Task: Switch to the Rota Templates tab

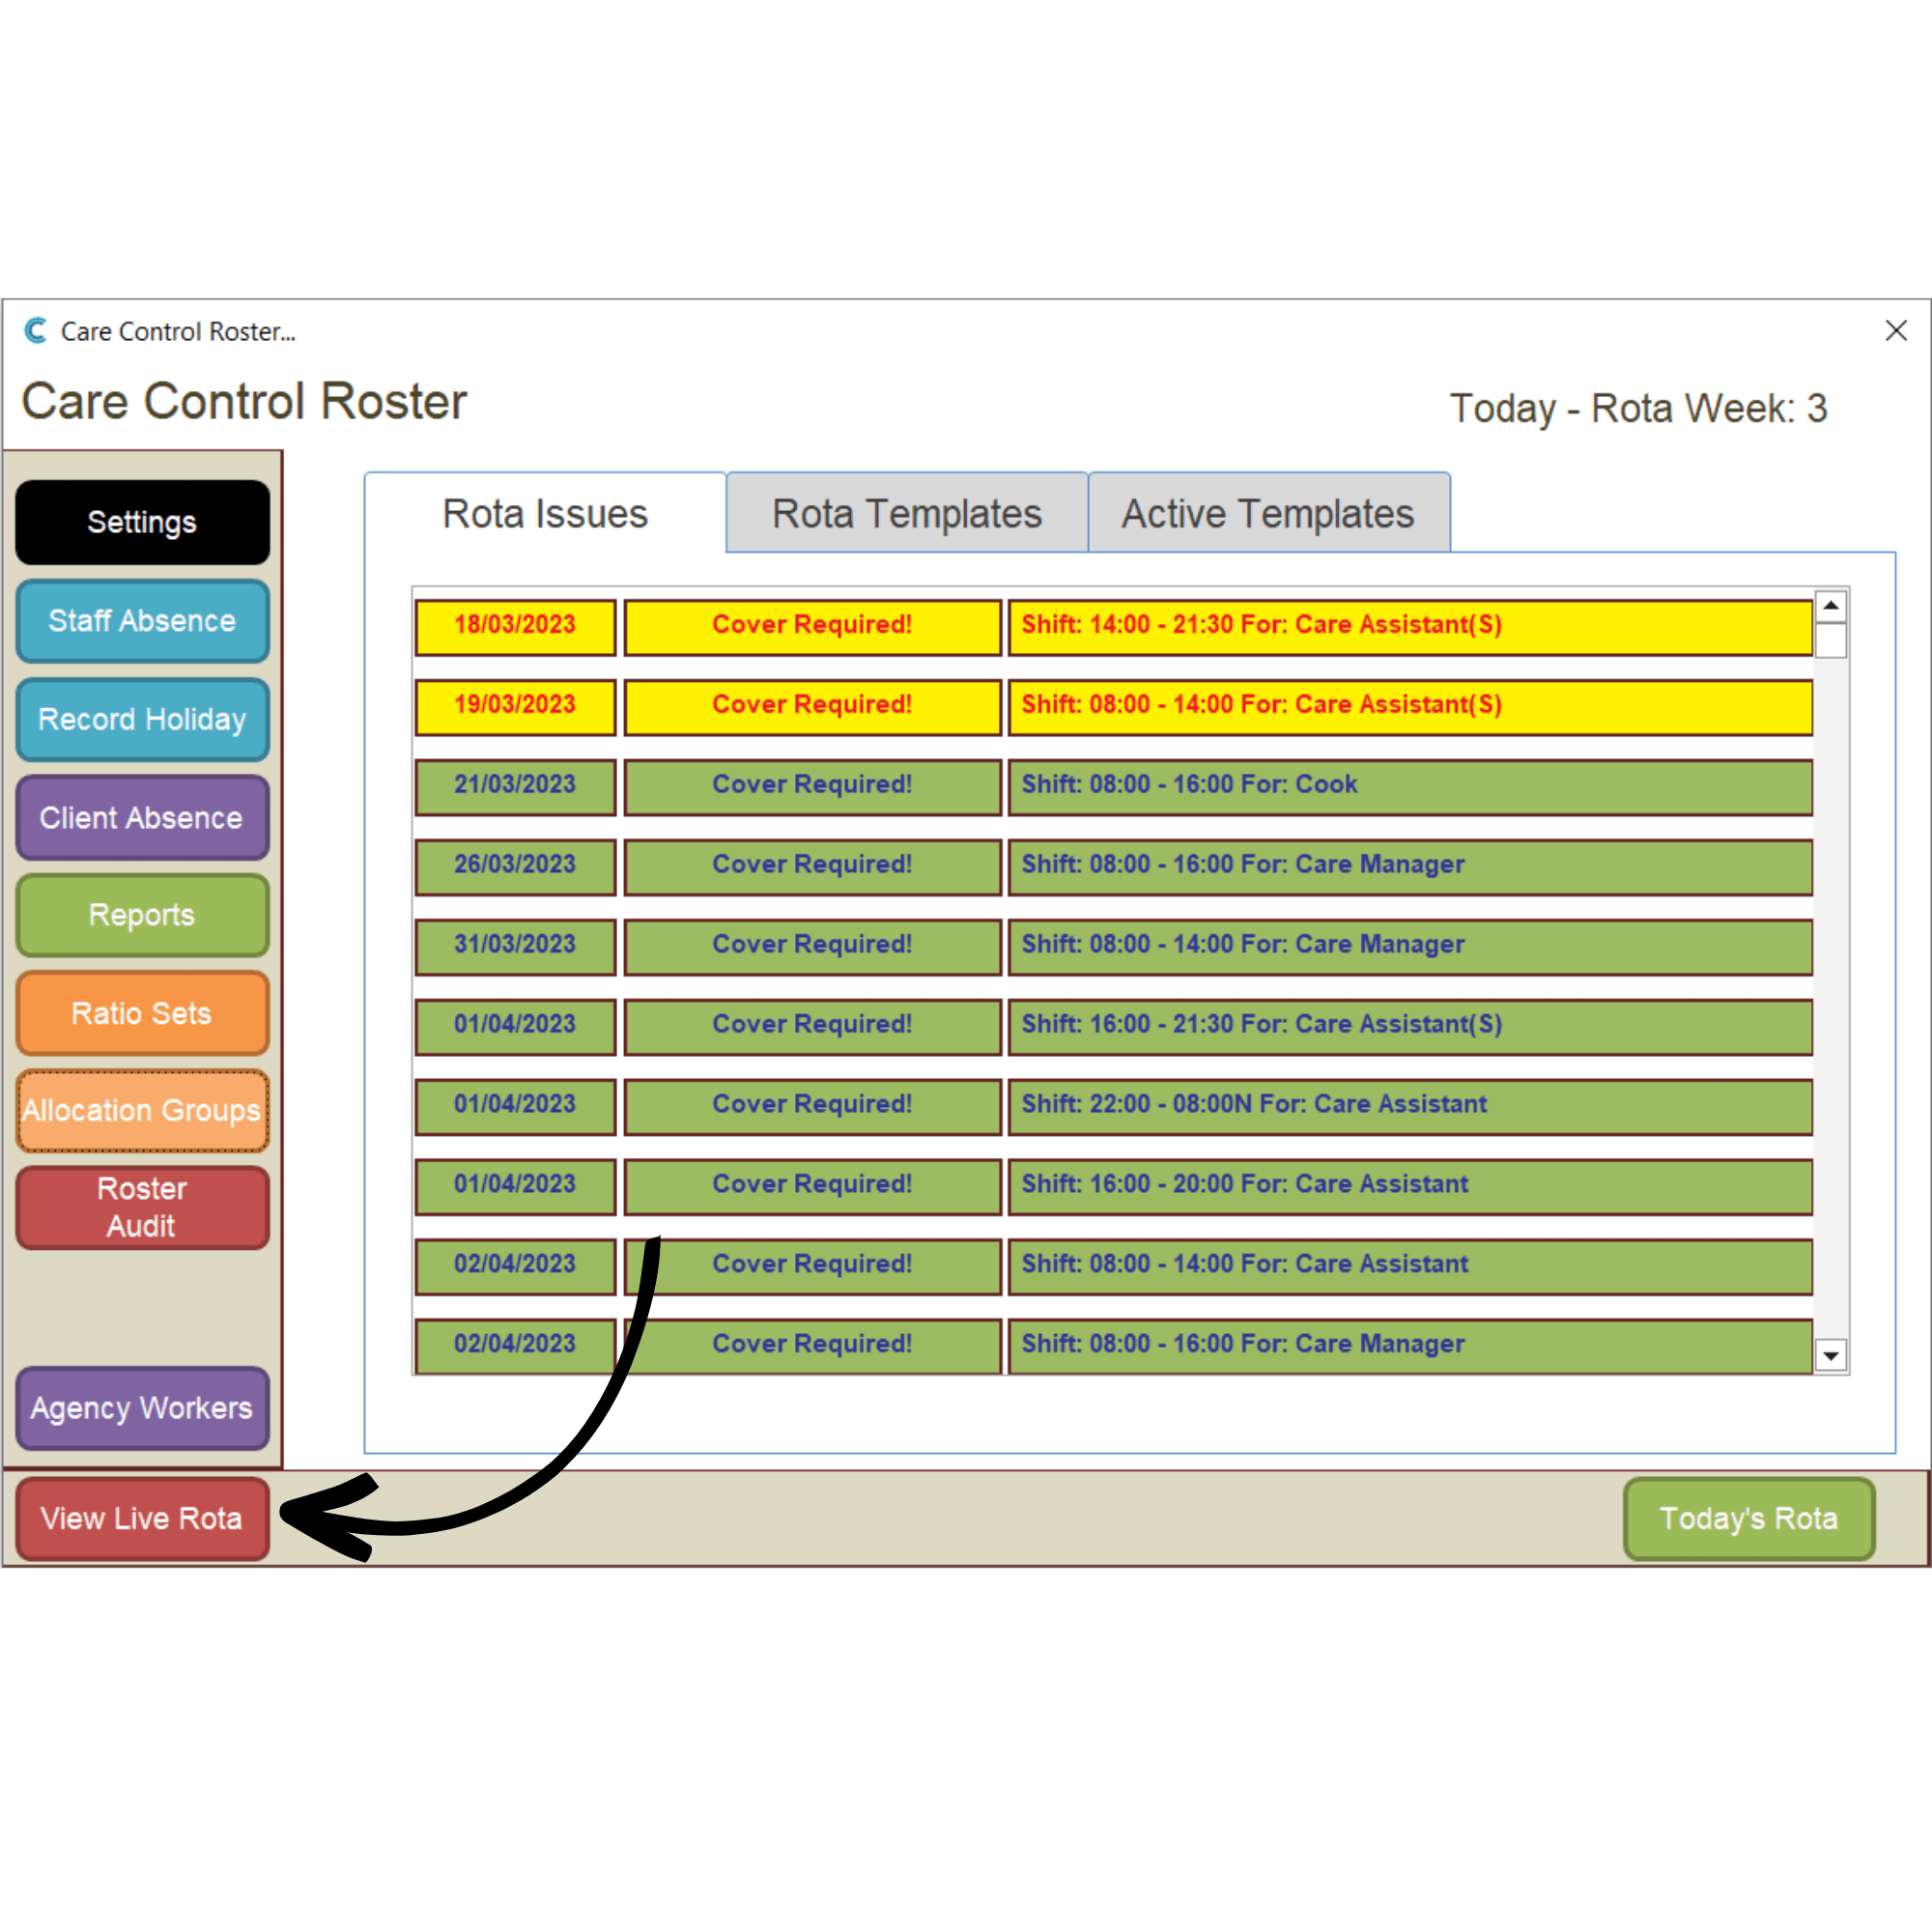Action: 906,514
